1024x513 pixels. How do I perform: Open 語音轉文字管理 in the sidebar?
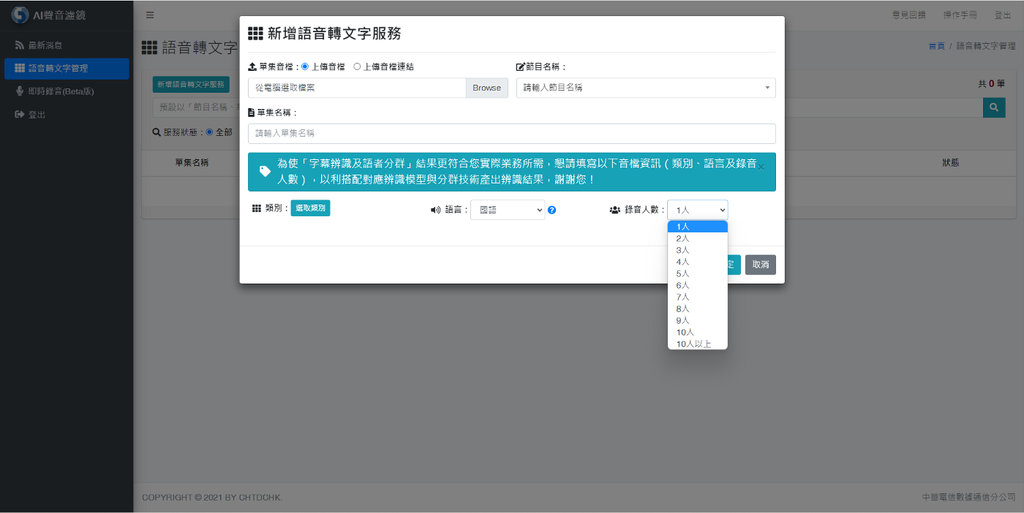coord(67,69)
